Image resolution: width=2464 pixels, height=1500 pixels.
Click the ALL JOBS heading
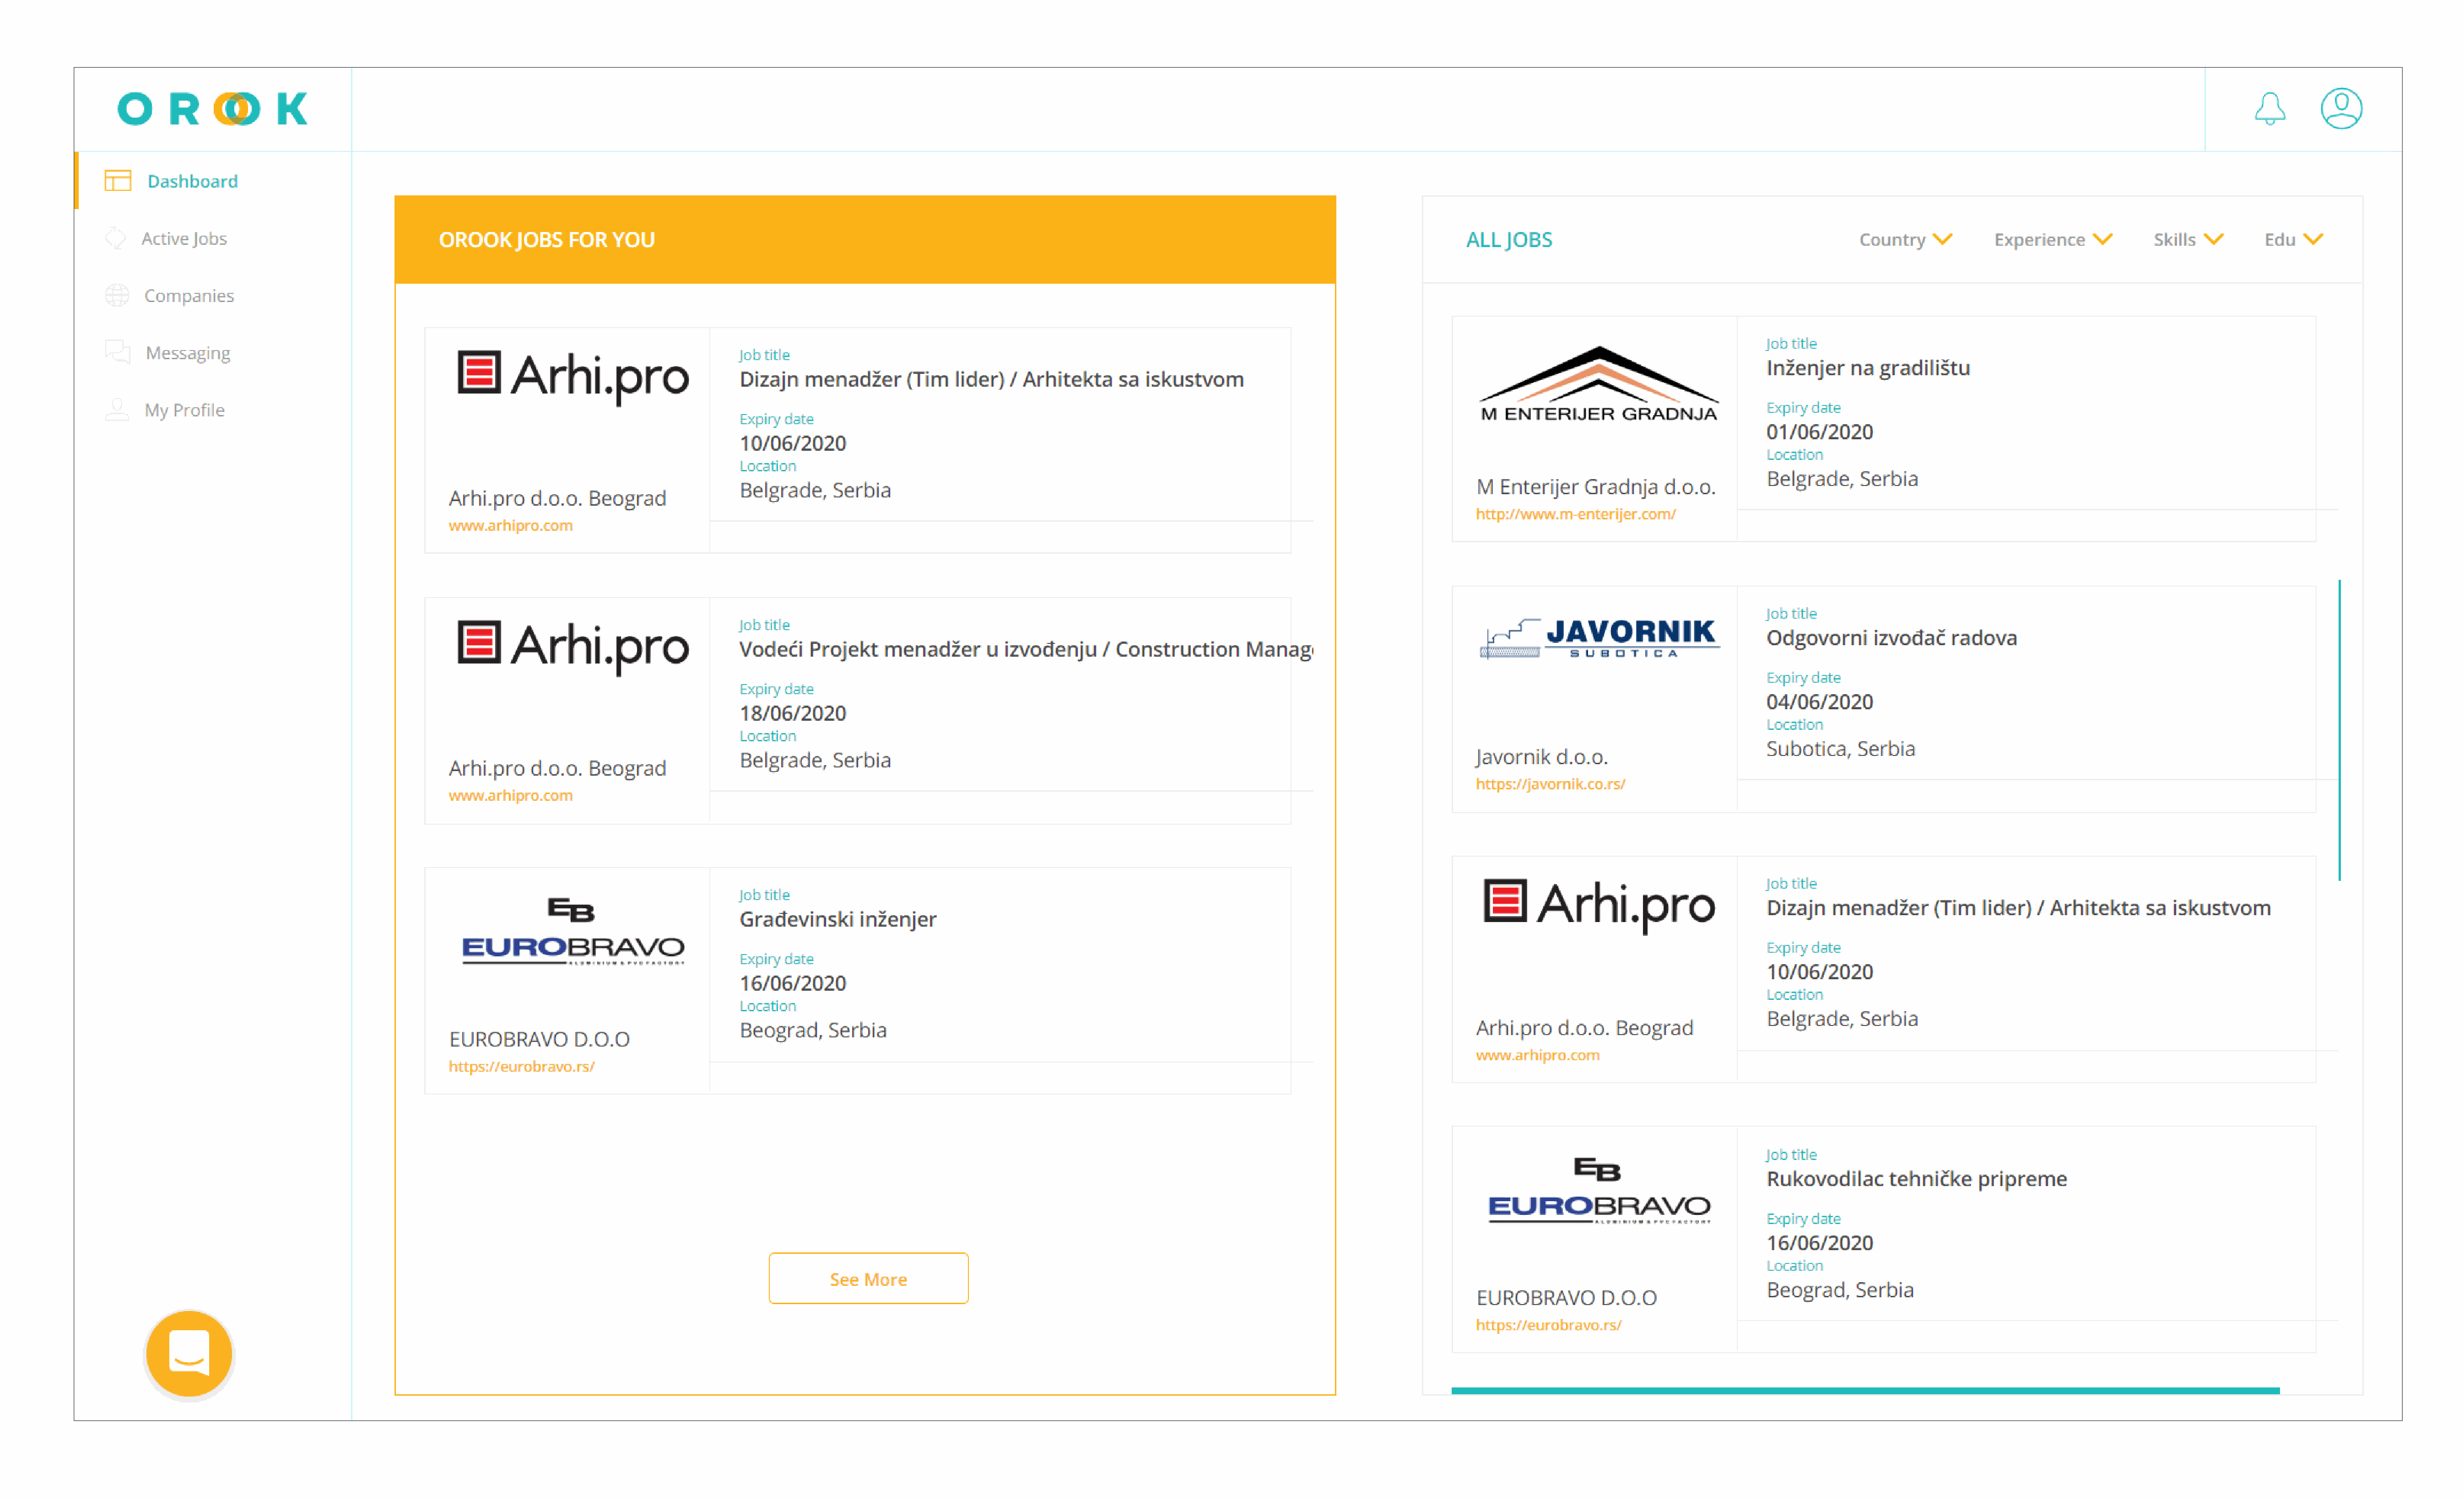click(x=1509, y=240)
